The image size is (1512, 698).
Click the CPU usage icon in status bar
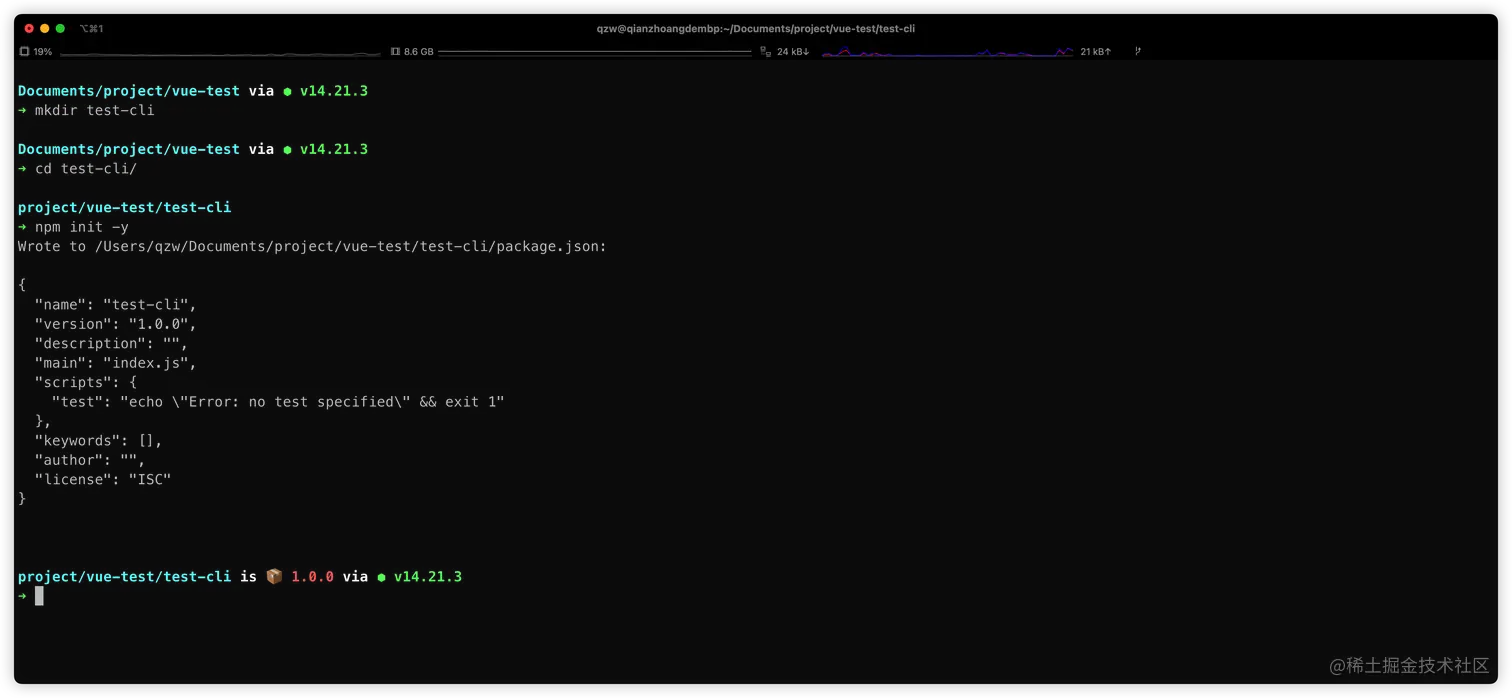point(24,51)
